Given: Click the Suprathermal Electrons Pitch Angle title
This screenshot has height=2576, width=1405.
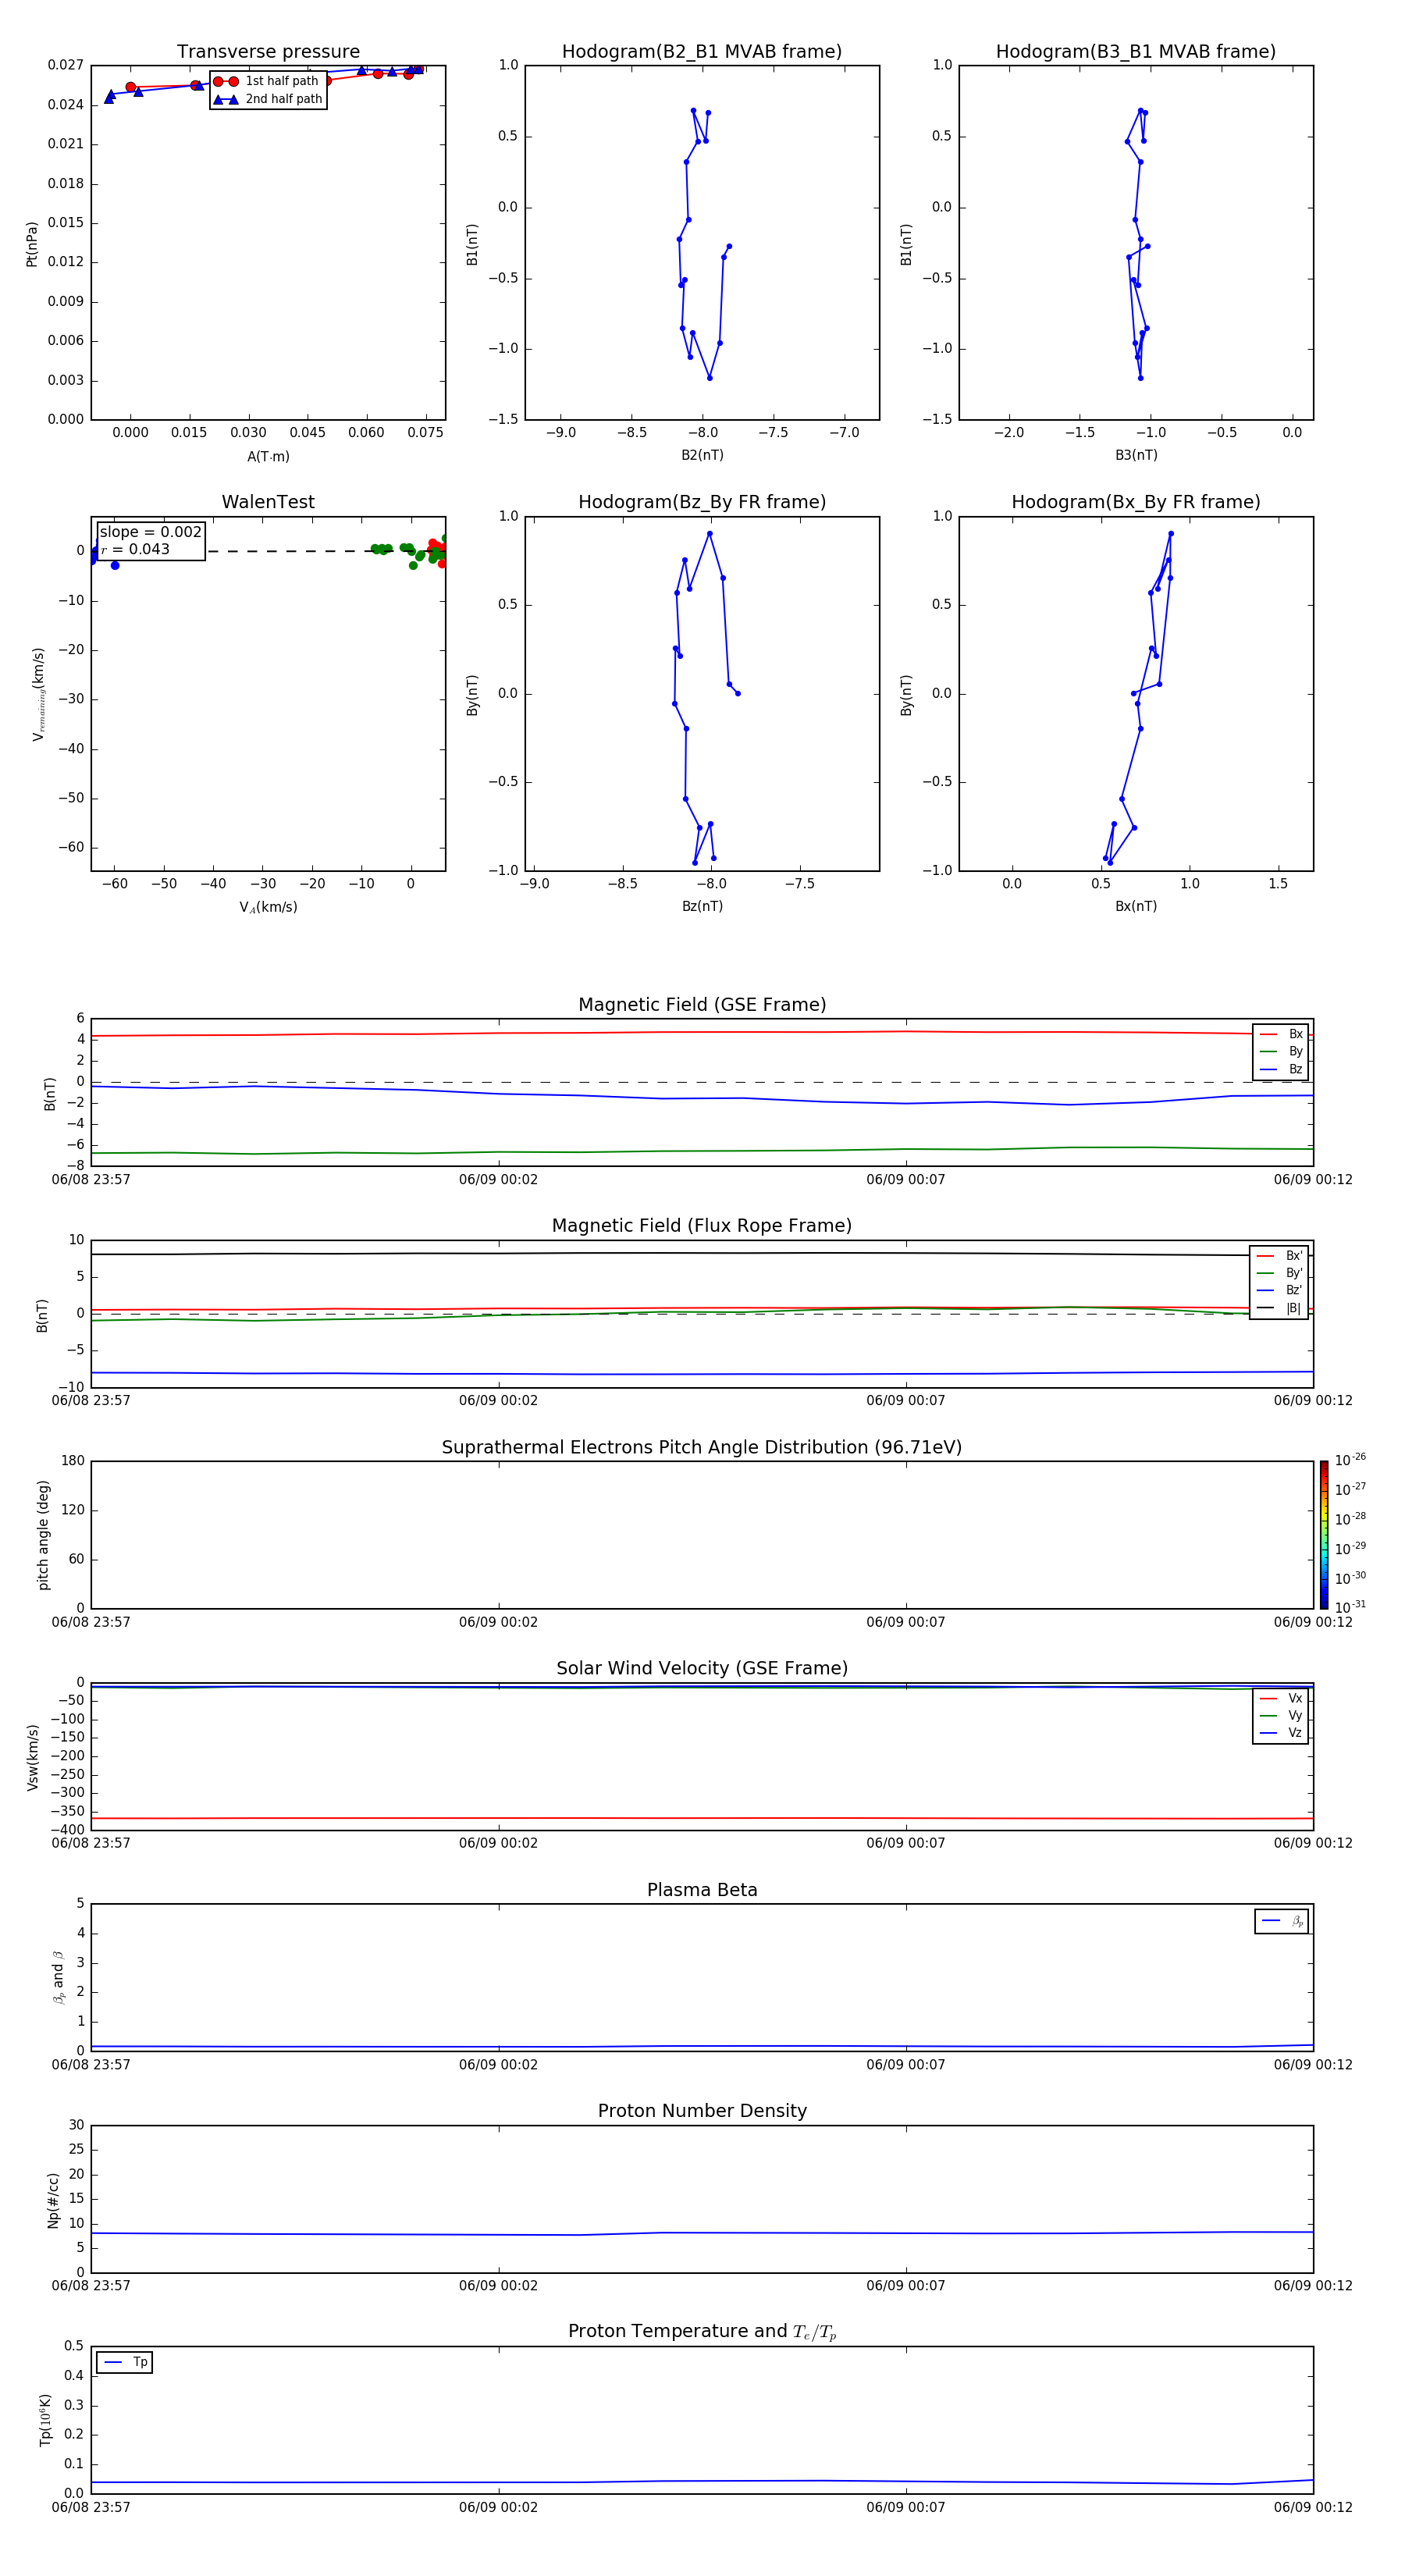Looking at the screenshot, I should coord(702,1448).
